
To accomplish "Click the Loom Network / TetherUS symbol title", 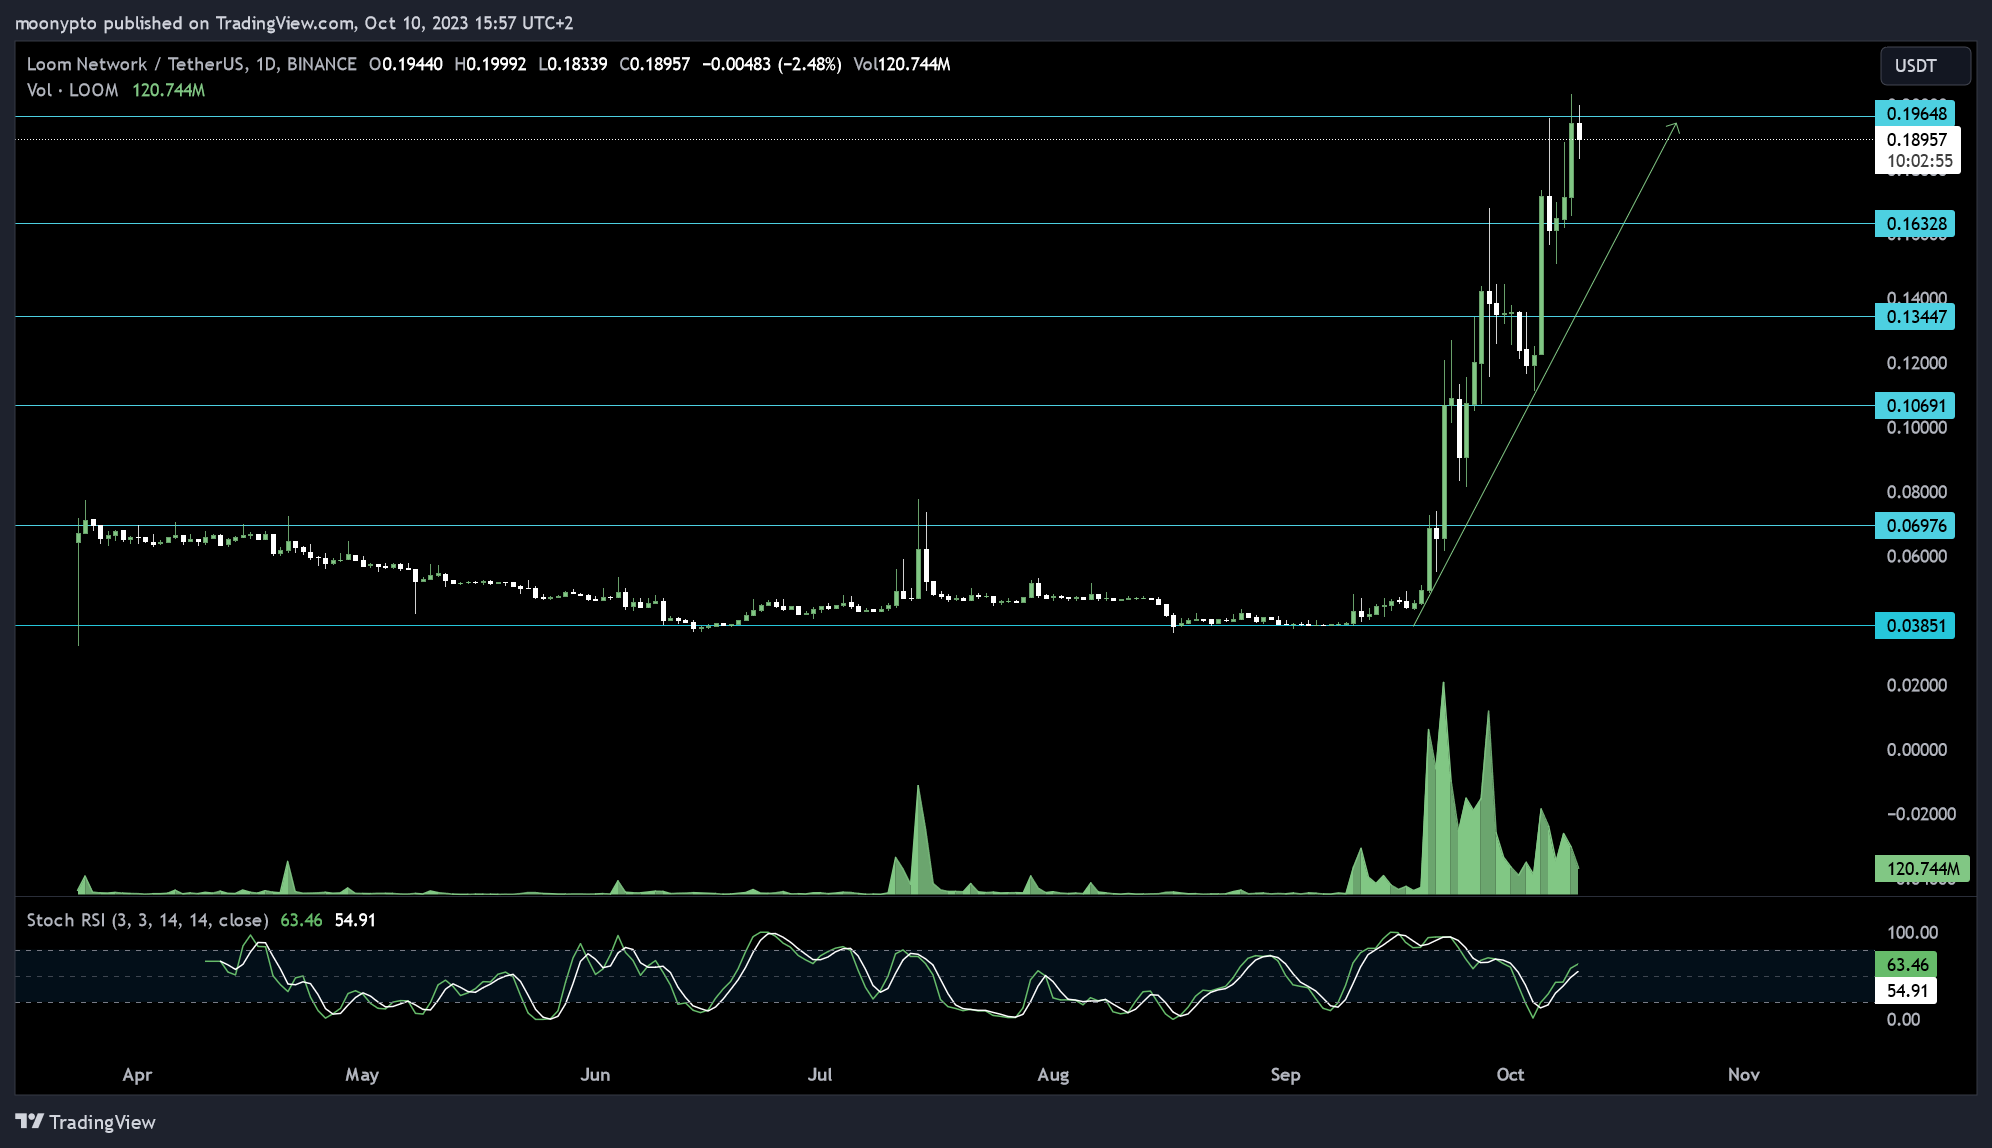I will pos(136,64).
